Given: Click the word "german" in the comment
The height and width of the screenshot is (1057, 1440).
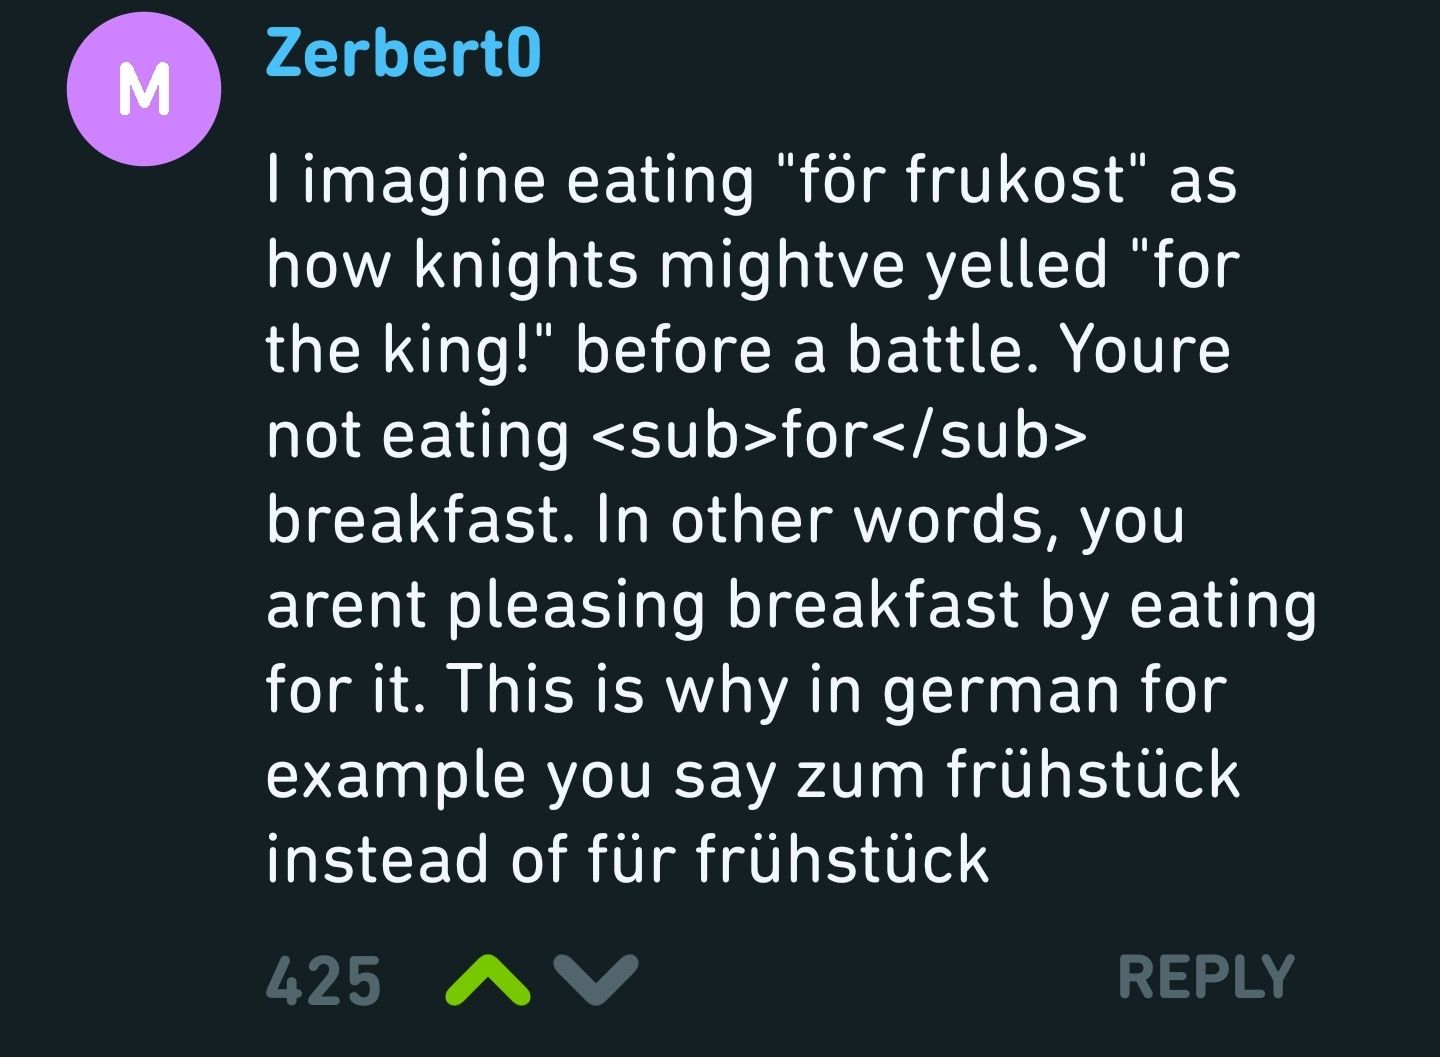Looking at the screenshot, I should click(1000, 690).
